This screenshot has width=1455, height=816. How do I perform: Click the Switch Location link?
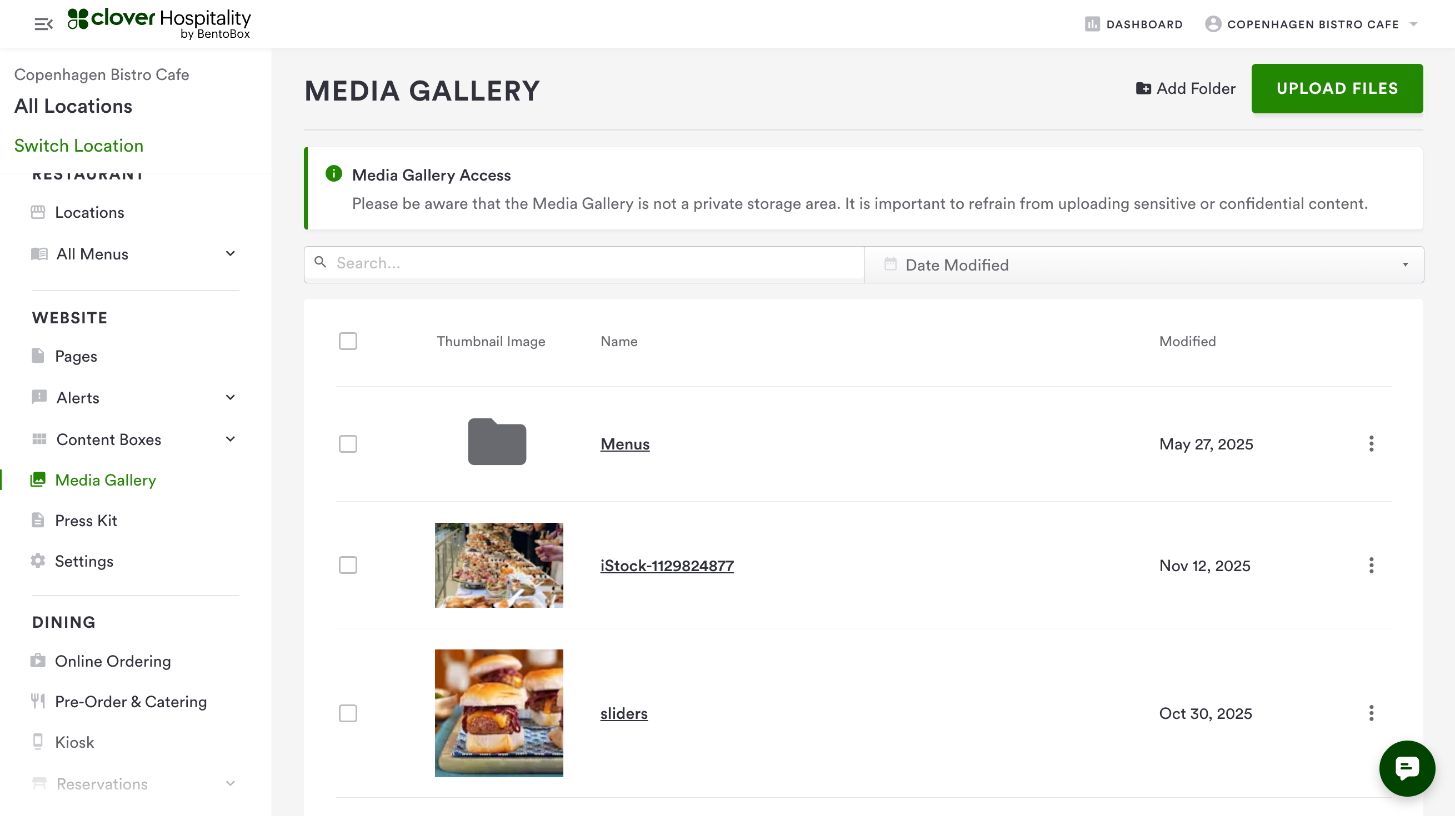tap(79, 146)
